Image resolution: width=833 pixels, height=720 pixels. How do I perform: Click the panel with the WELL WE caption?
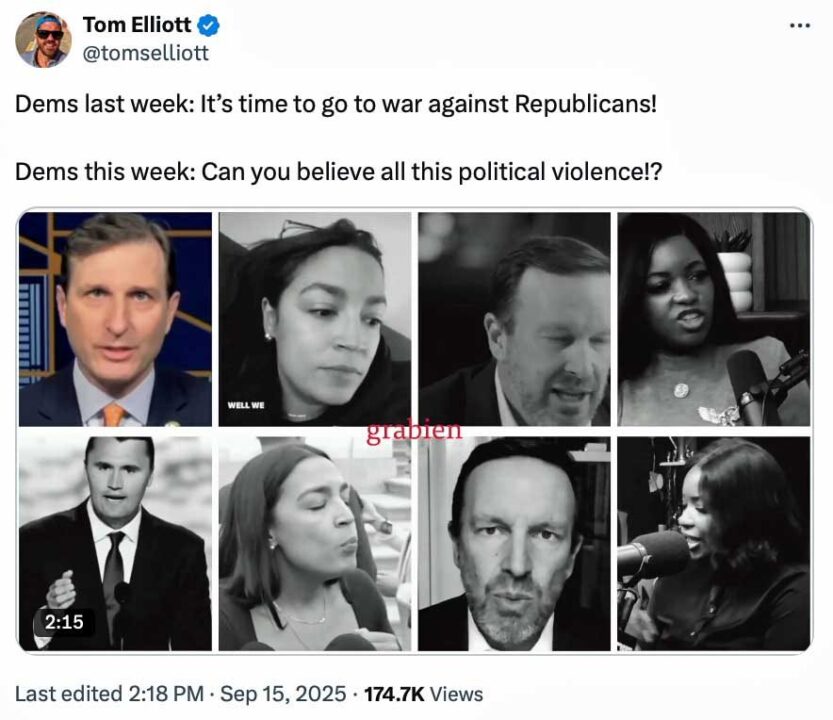point(314,319)
